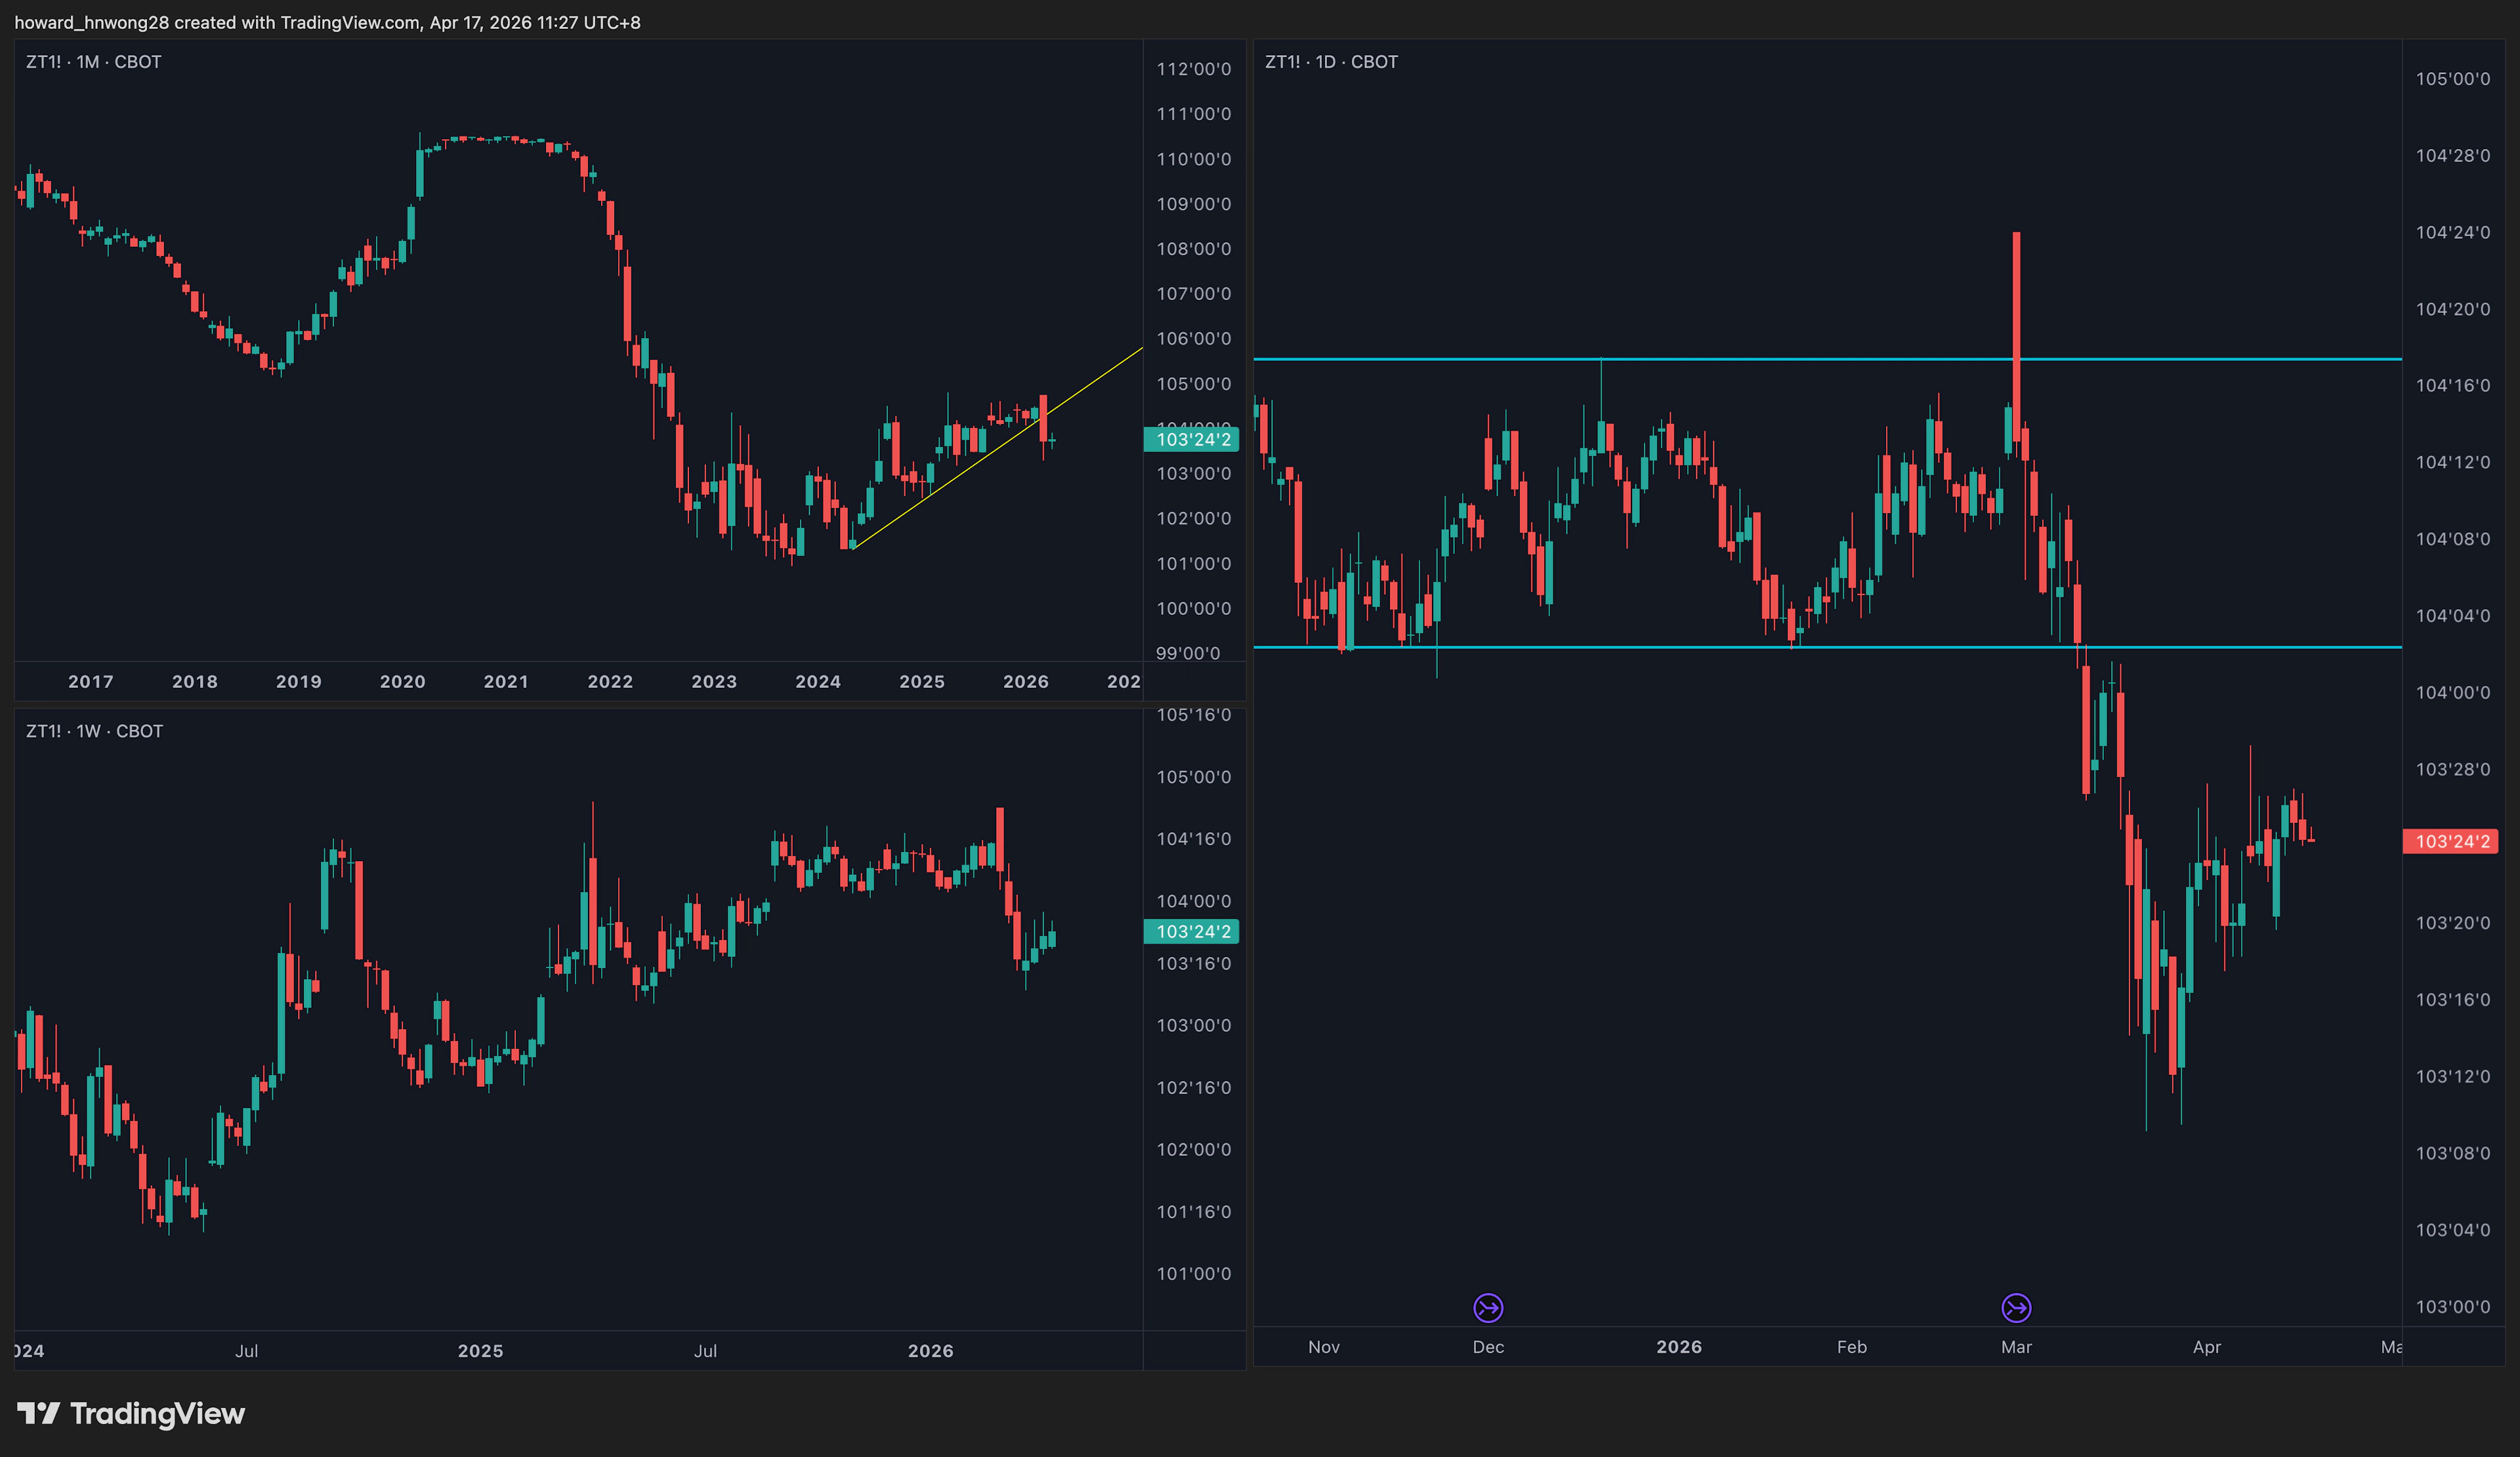Screen dimensions: 2520x1457
Task: Click the 104'16'0 label on the weekly price axis
Action: [1194, 839]
